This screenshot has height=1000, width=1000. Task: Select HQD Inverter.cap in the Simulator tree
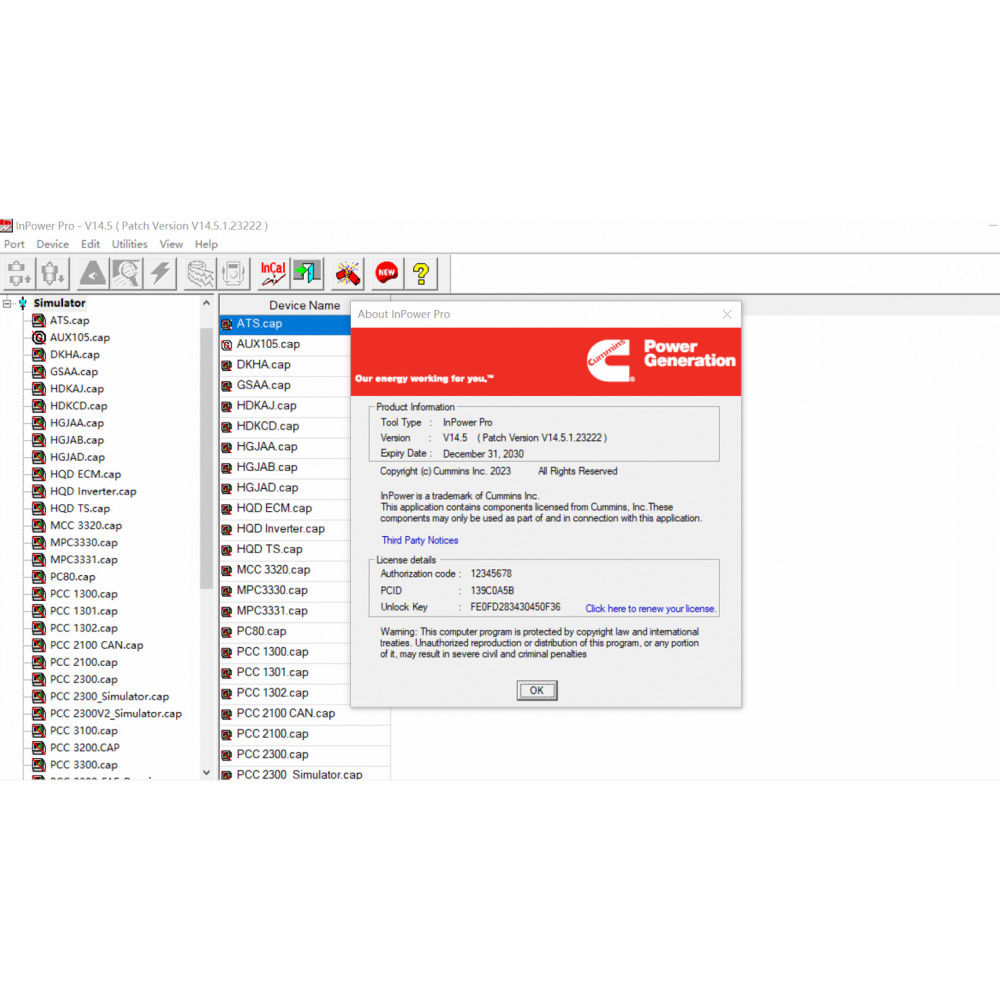tap(93, 491)
